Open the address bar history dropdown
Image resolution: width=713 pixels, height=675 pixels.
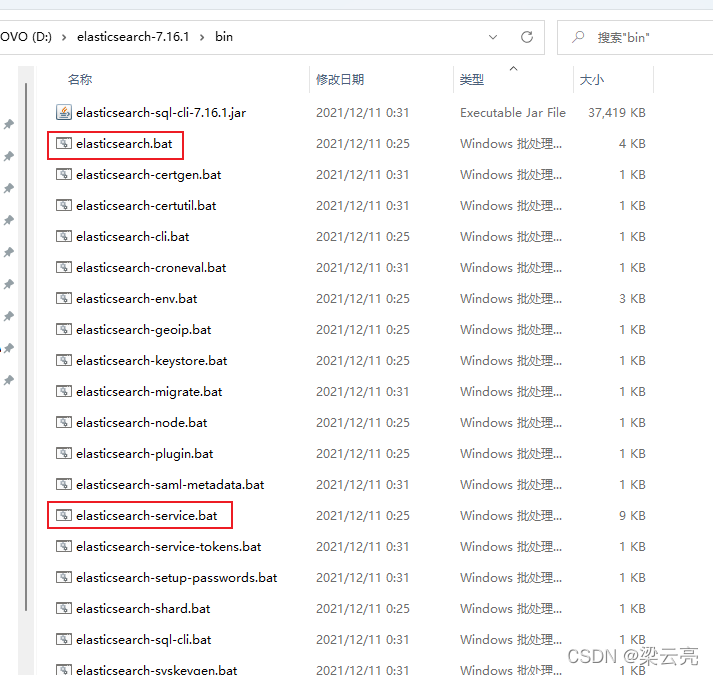click(493, 37)
